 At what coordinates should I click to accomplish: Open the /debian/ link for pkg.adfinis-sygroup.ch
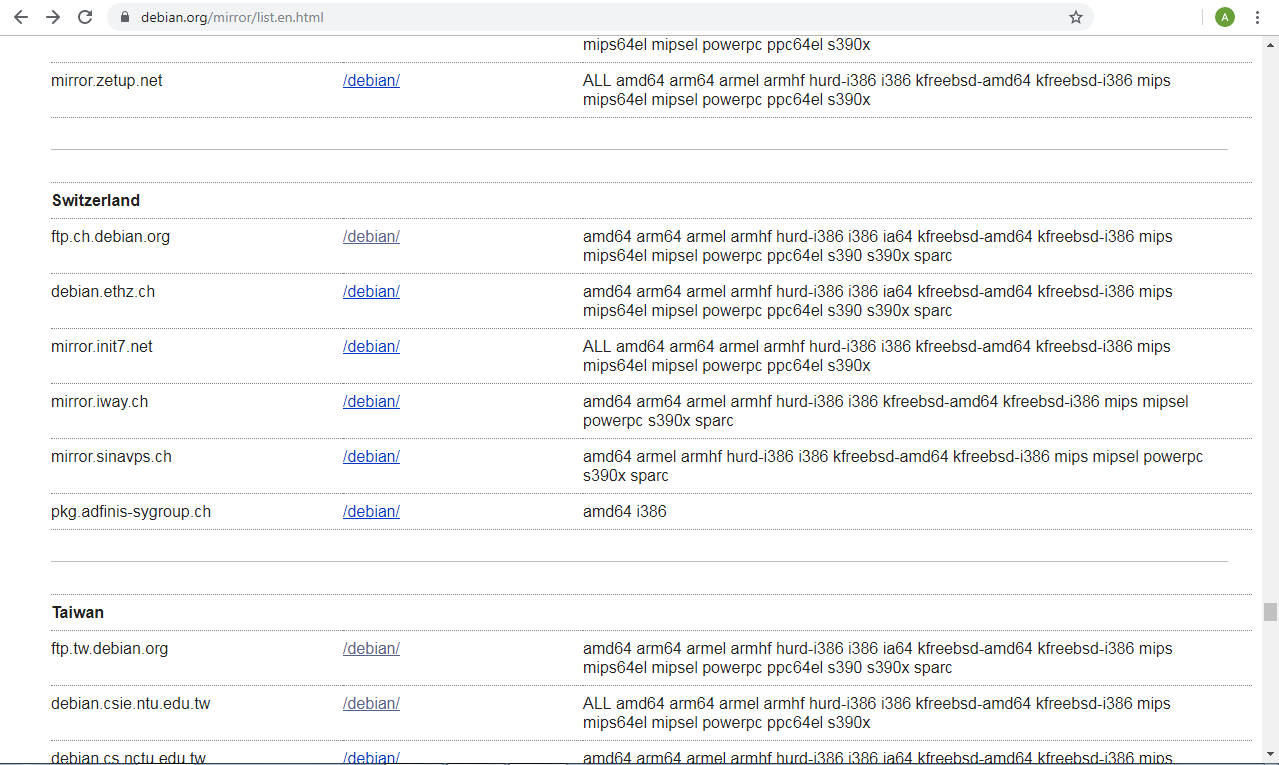pyautogui.click(x=371, y=511)
